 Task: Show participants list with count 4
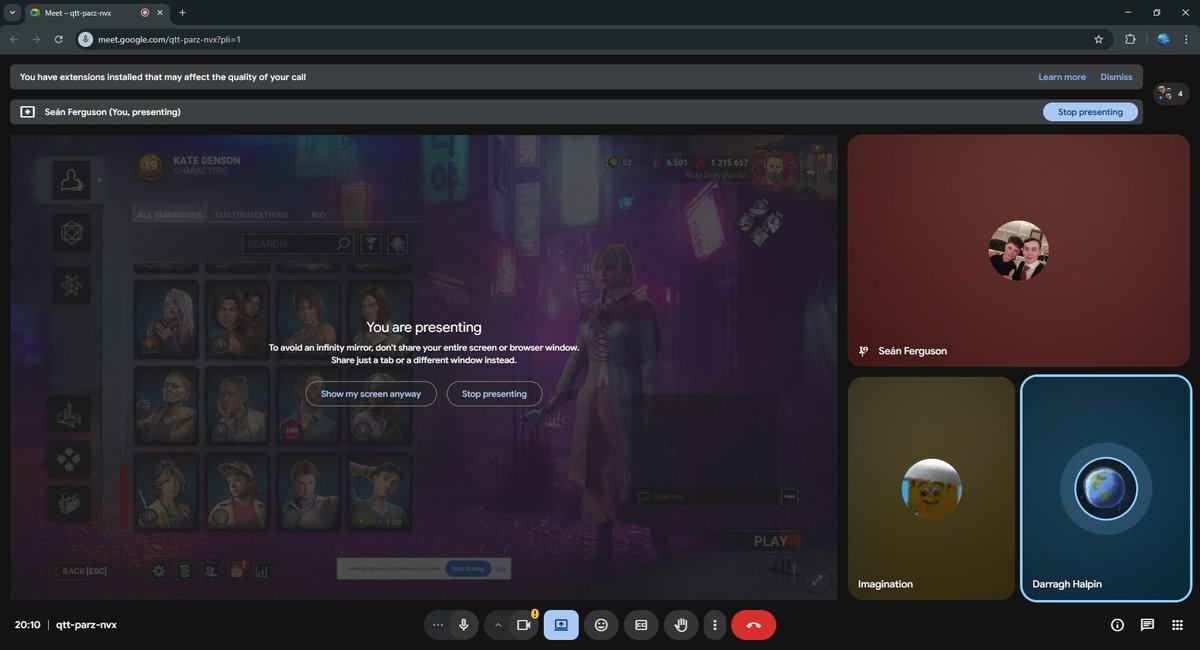1170,93
